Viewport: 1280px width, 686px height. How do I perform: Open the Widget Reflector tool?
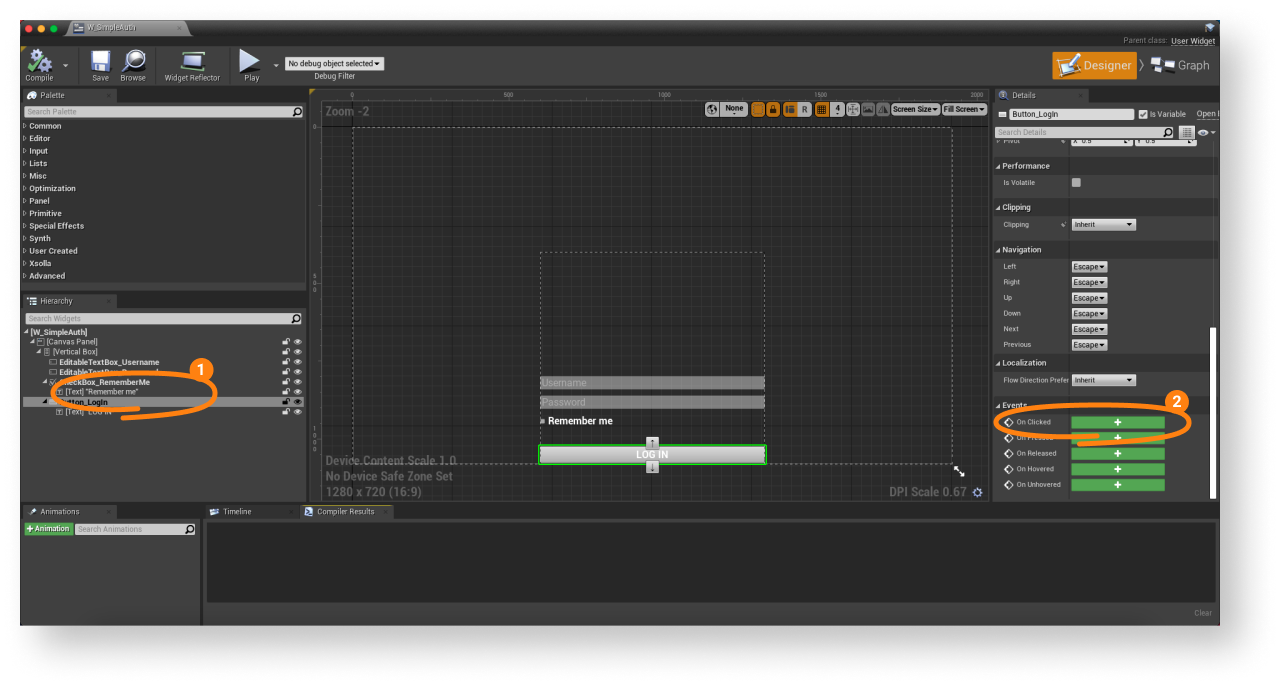coord(192,62)
